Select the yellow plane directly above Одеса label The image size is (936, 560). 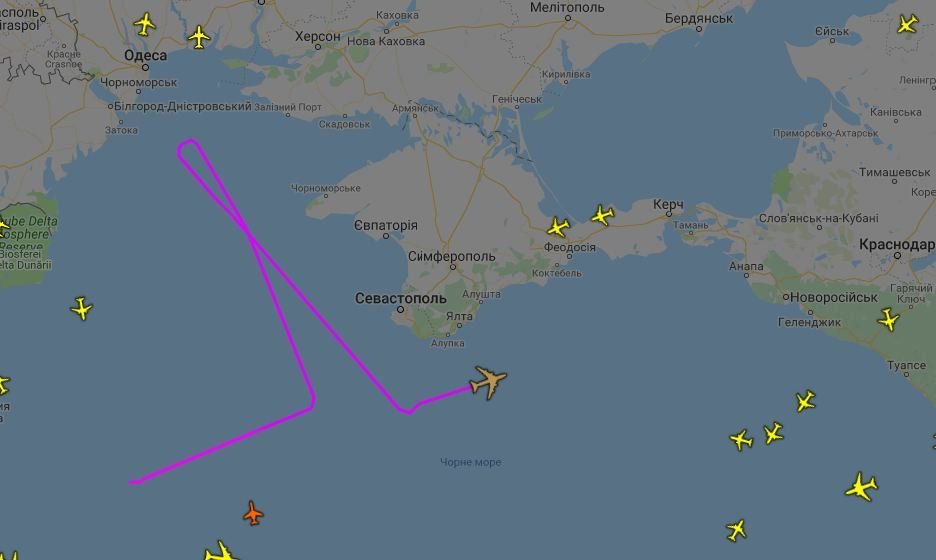pos(144,24)
